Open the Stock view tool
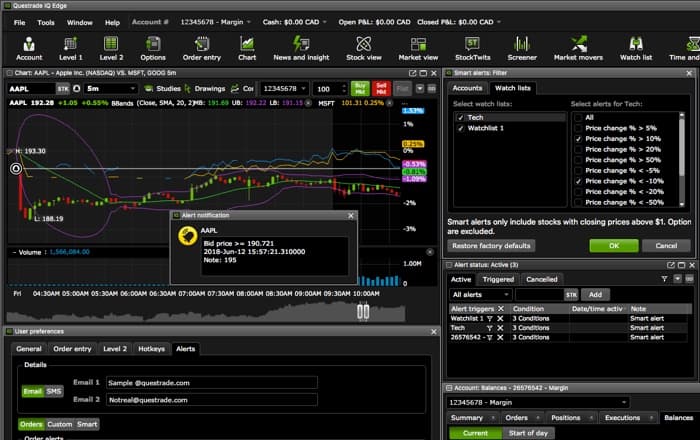This screenshot has width=700, height=440. pyautogui.click(x=364, y=49)
